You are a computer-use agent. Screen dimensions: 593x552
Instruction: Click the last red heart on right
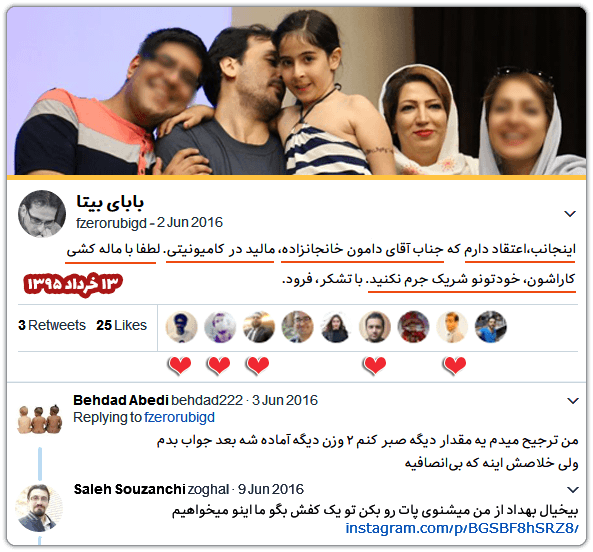454,366
